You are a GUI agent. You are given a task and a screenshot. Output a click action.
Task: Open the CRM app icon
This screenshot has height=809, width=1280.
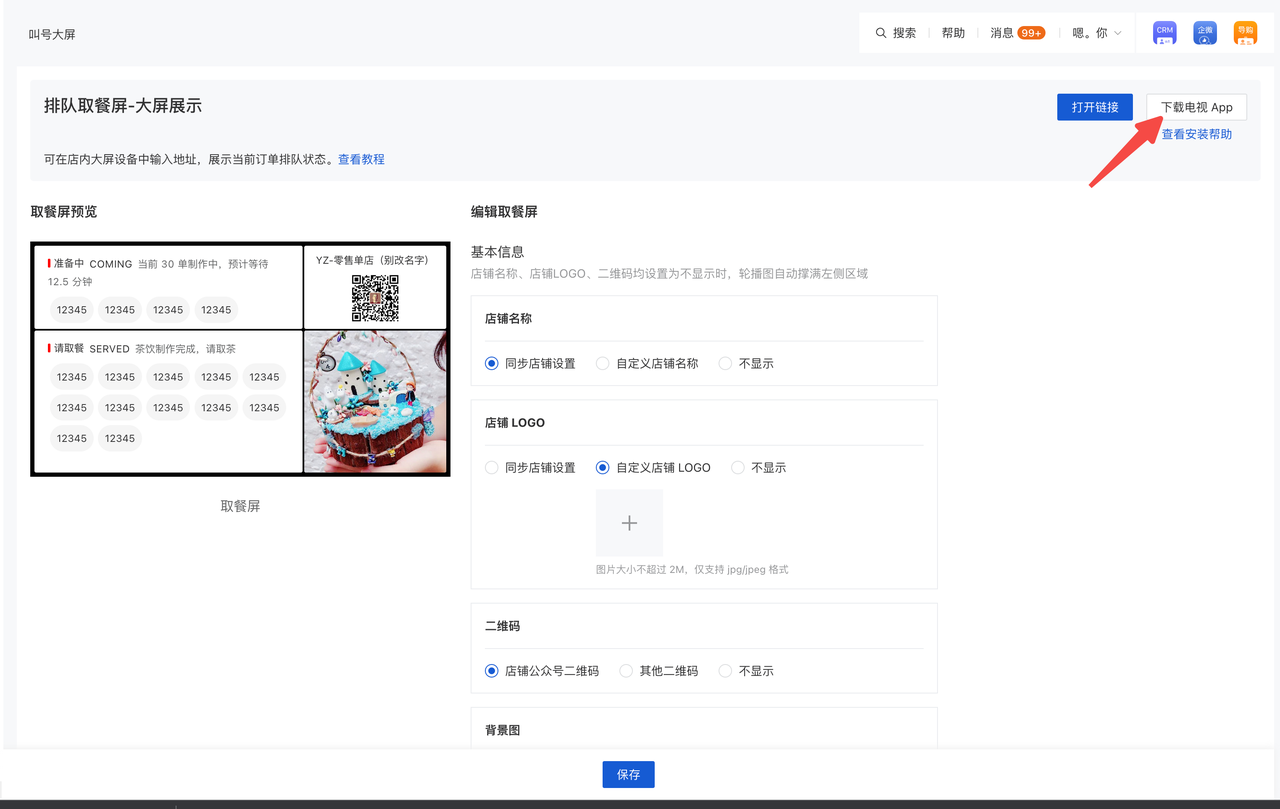[x=1164, y=33]
